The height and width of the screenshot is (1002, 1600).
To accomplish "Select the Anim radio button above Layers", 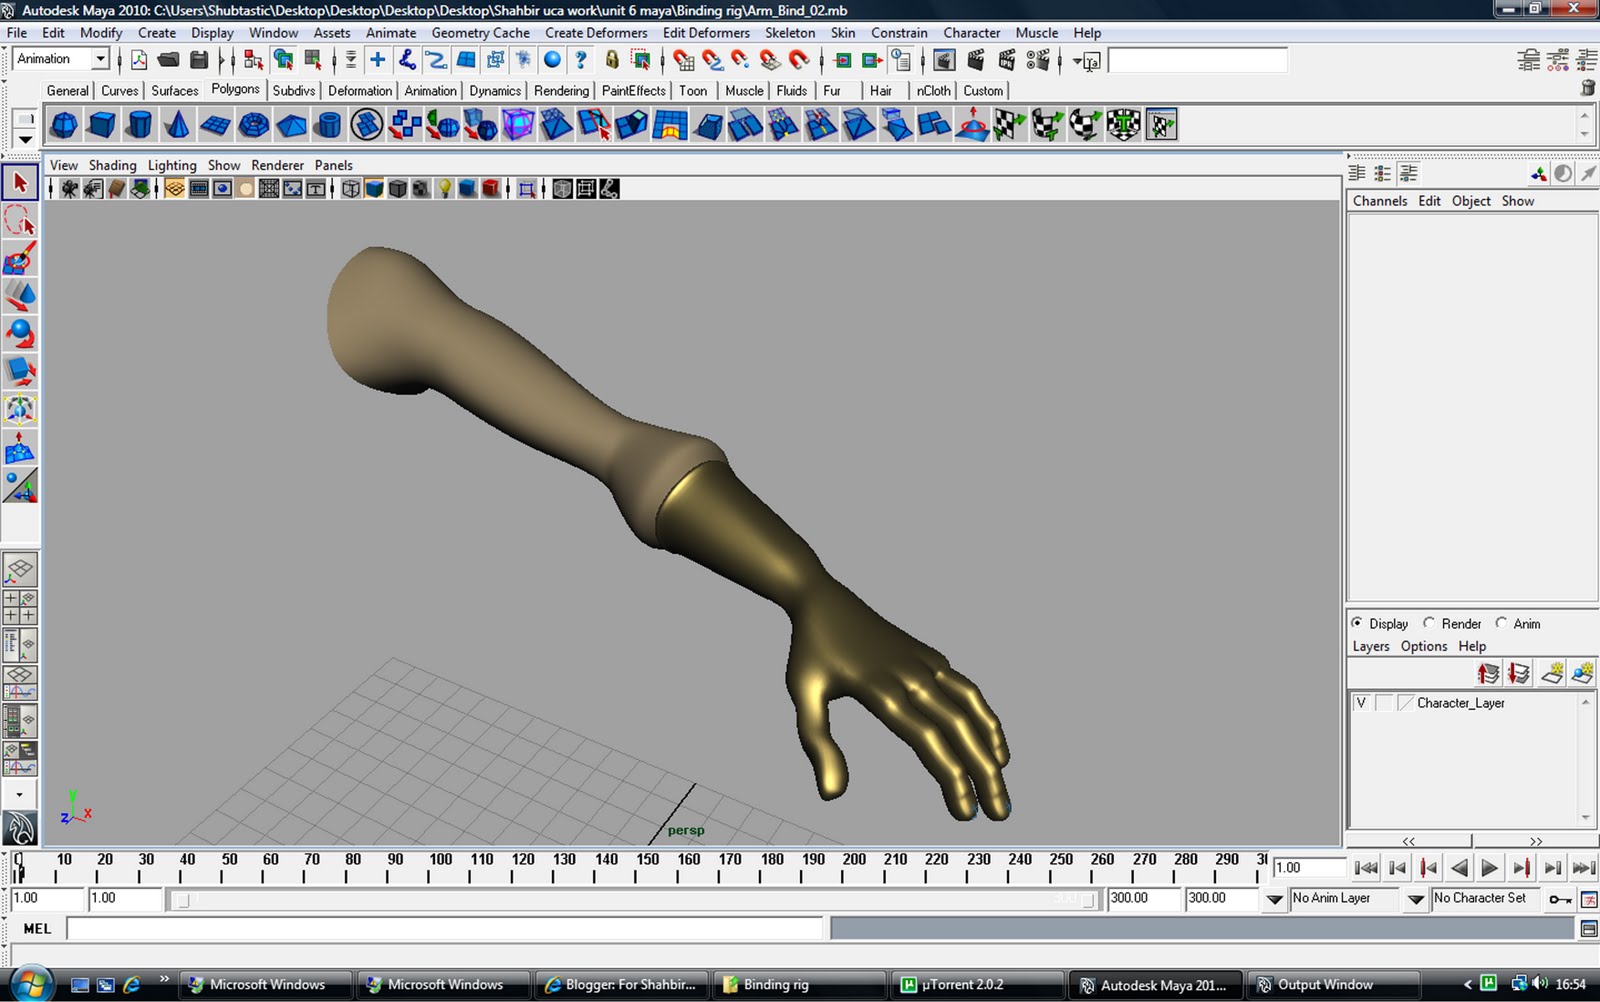I will (x=1501, y=623).
